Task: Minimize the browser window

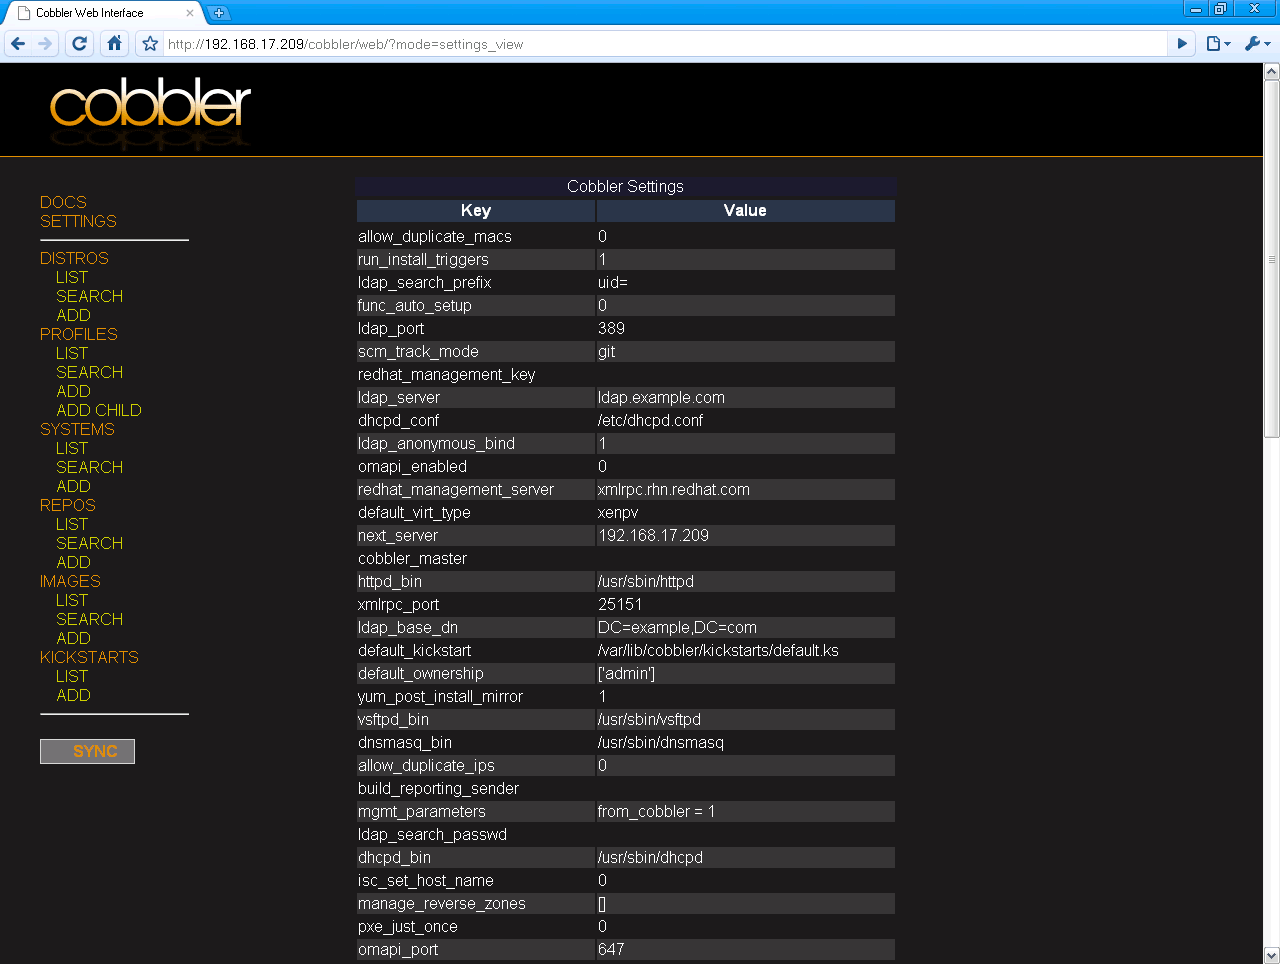Action: (x=1196, y=9)
